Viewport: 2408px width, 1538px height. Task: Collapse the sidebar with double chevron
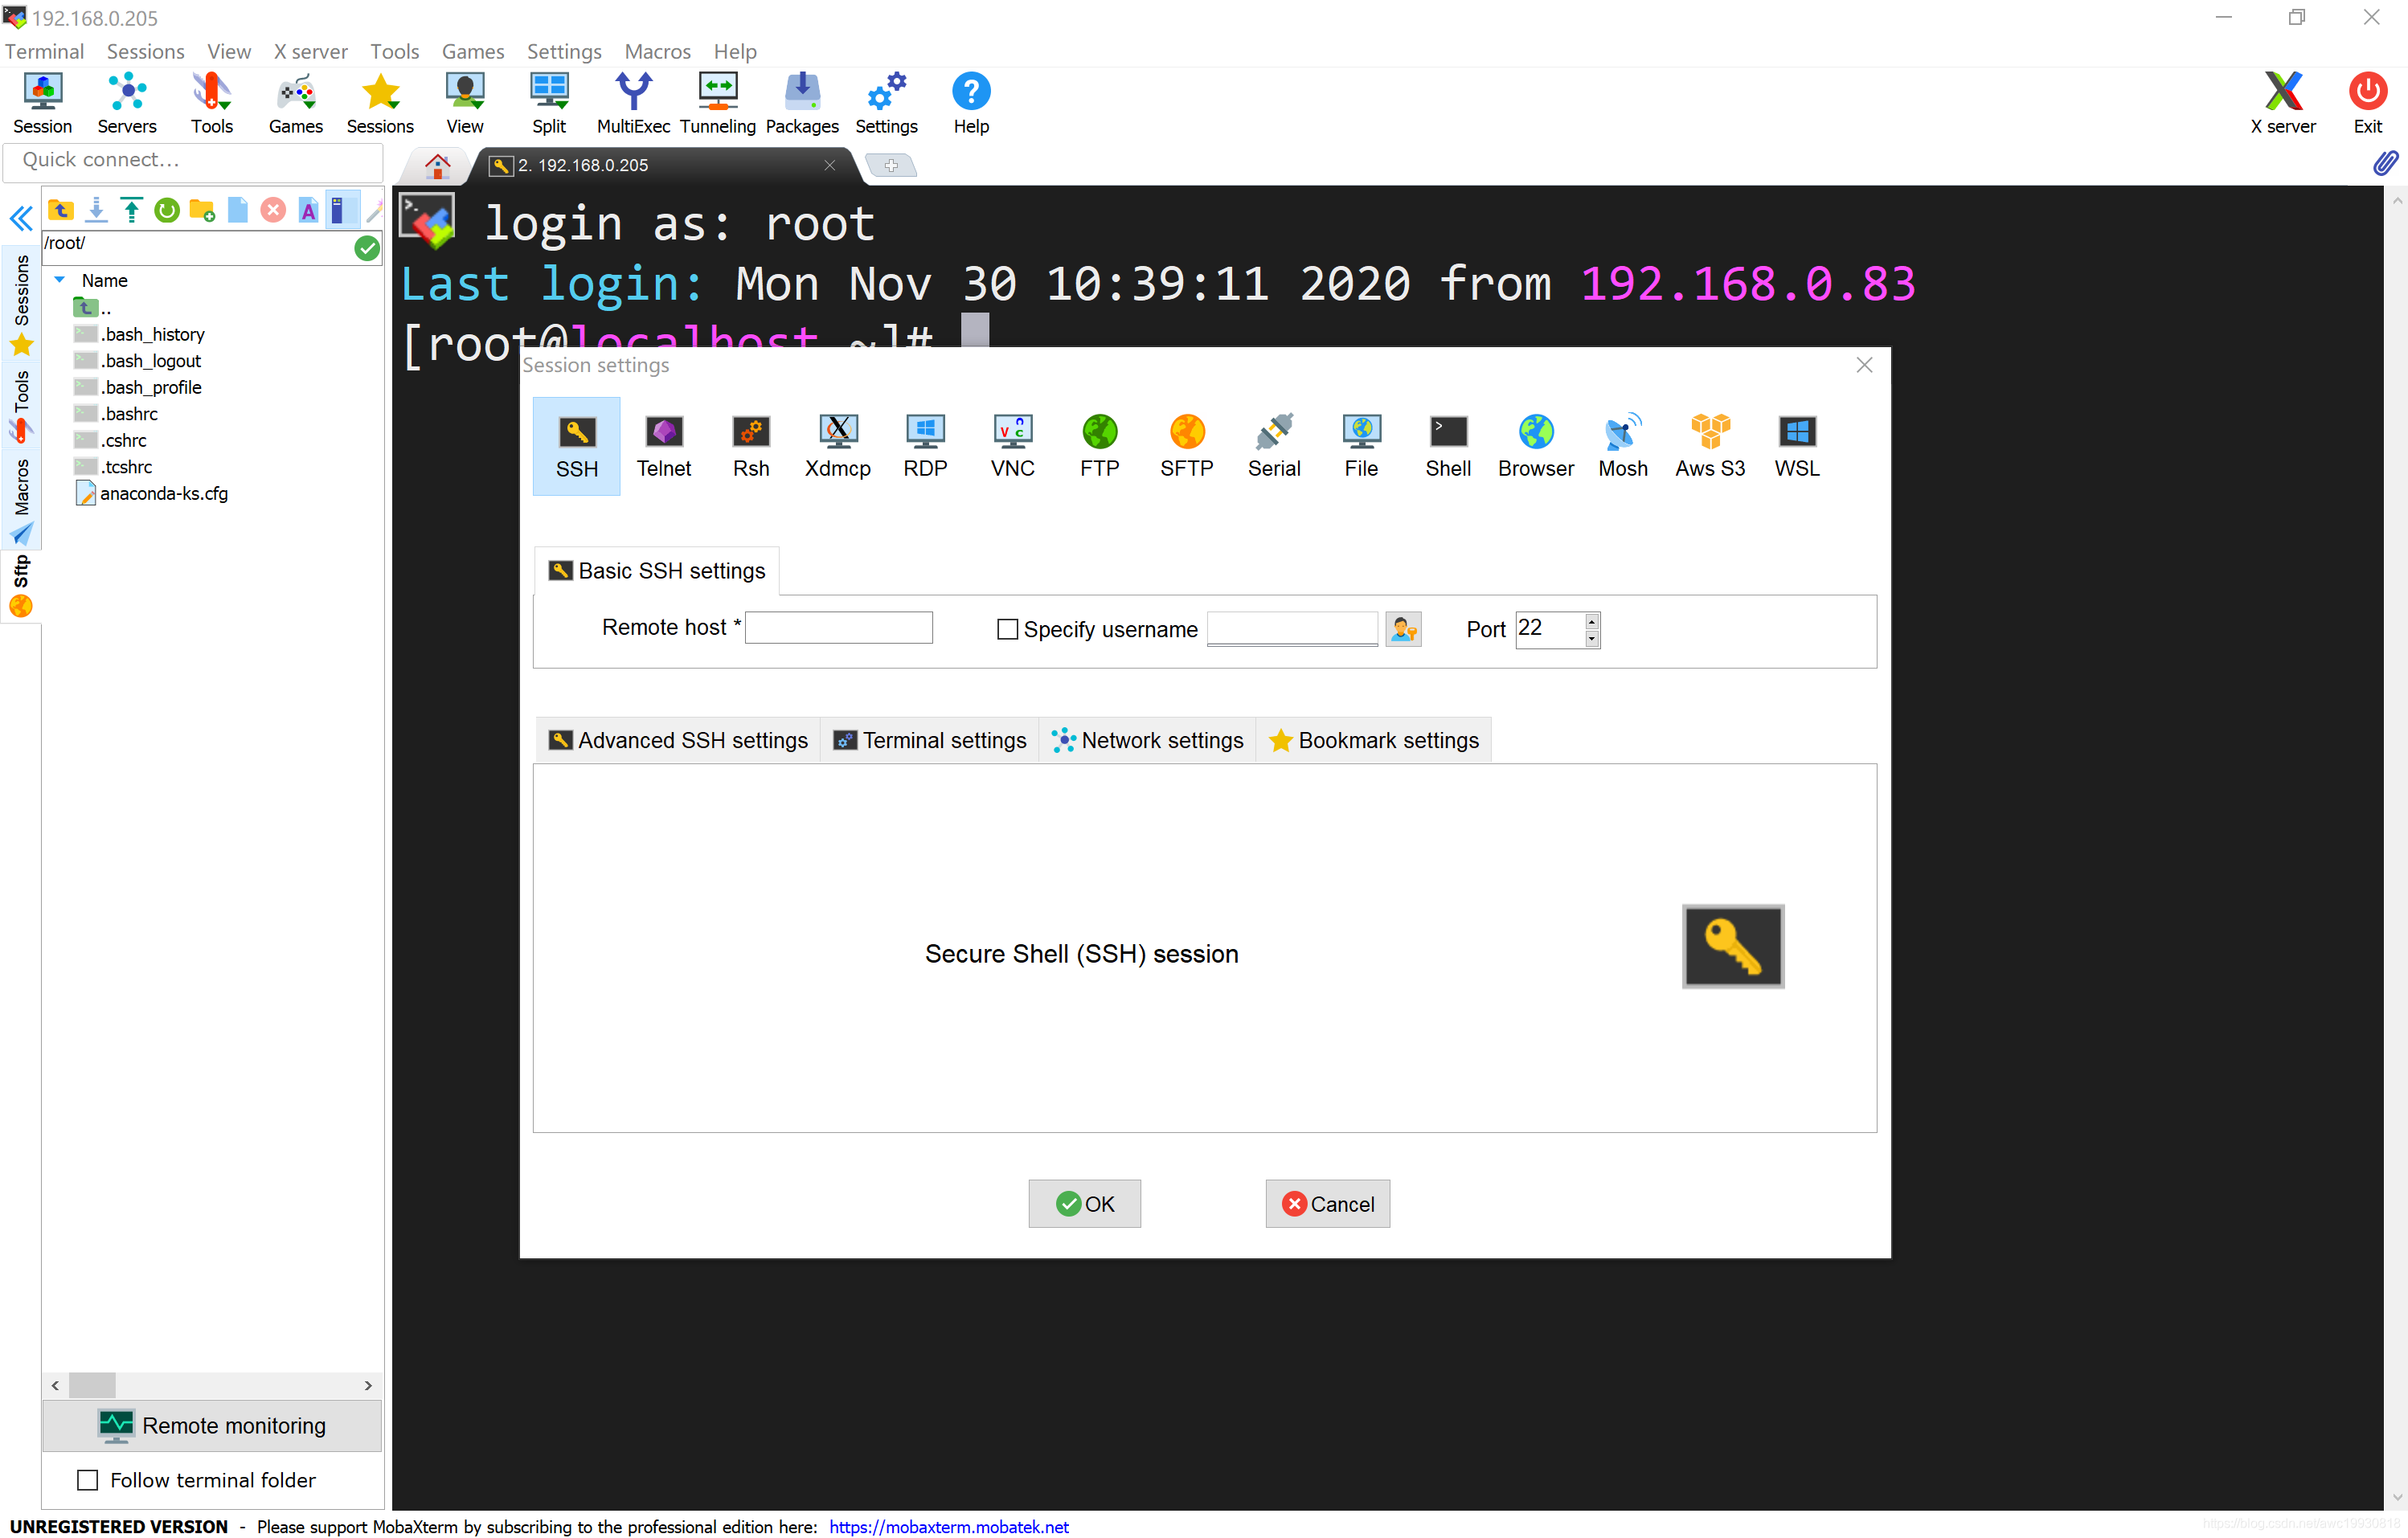21,218
